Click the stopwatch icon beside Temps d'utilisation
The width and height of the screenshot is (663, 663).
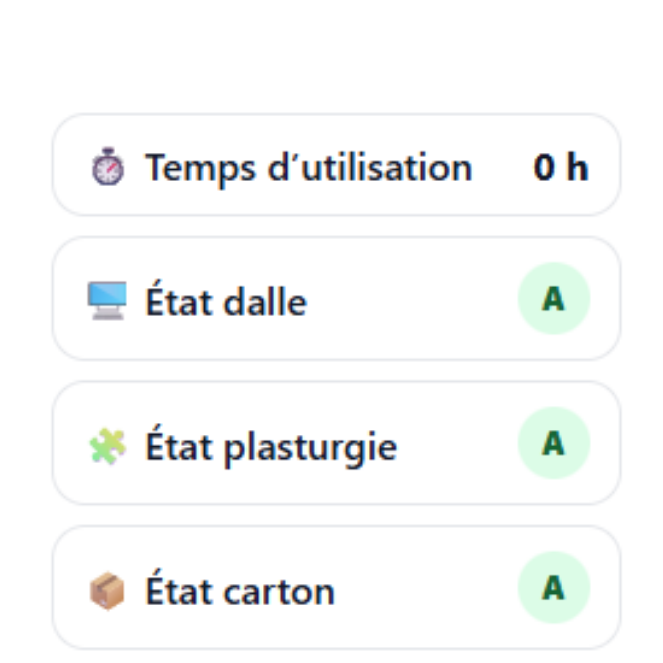(x=107, y=168)
